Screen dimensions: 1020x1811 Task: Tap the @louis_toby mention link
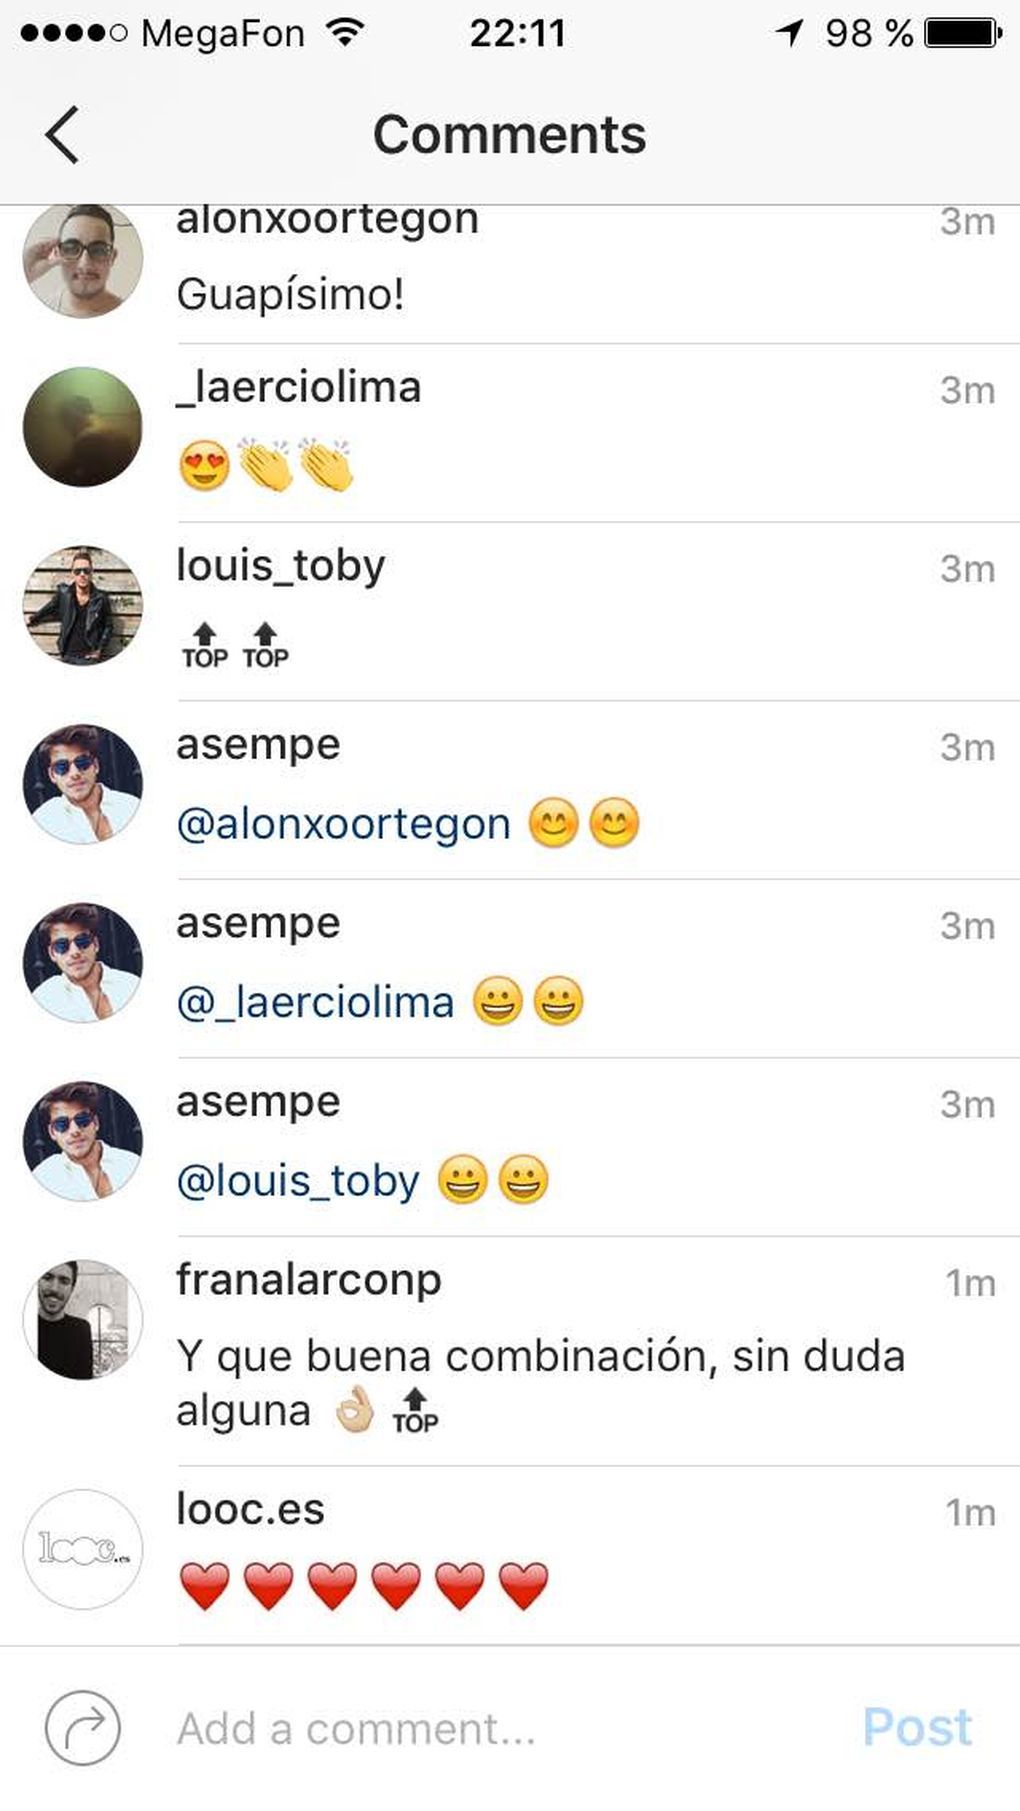pos(298,1181)
